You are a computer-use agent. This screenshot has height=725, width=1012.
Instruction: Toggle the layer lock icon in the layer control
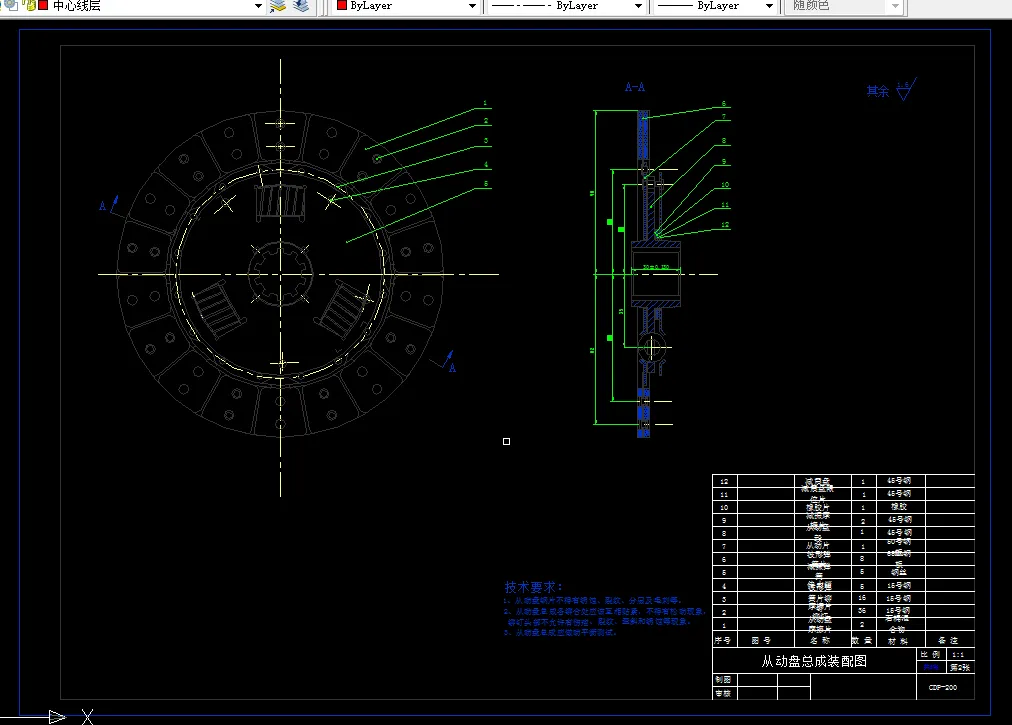click(x=30, y=5)
